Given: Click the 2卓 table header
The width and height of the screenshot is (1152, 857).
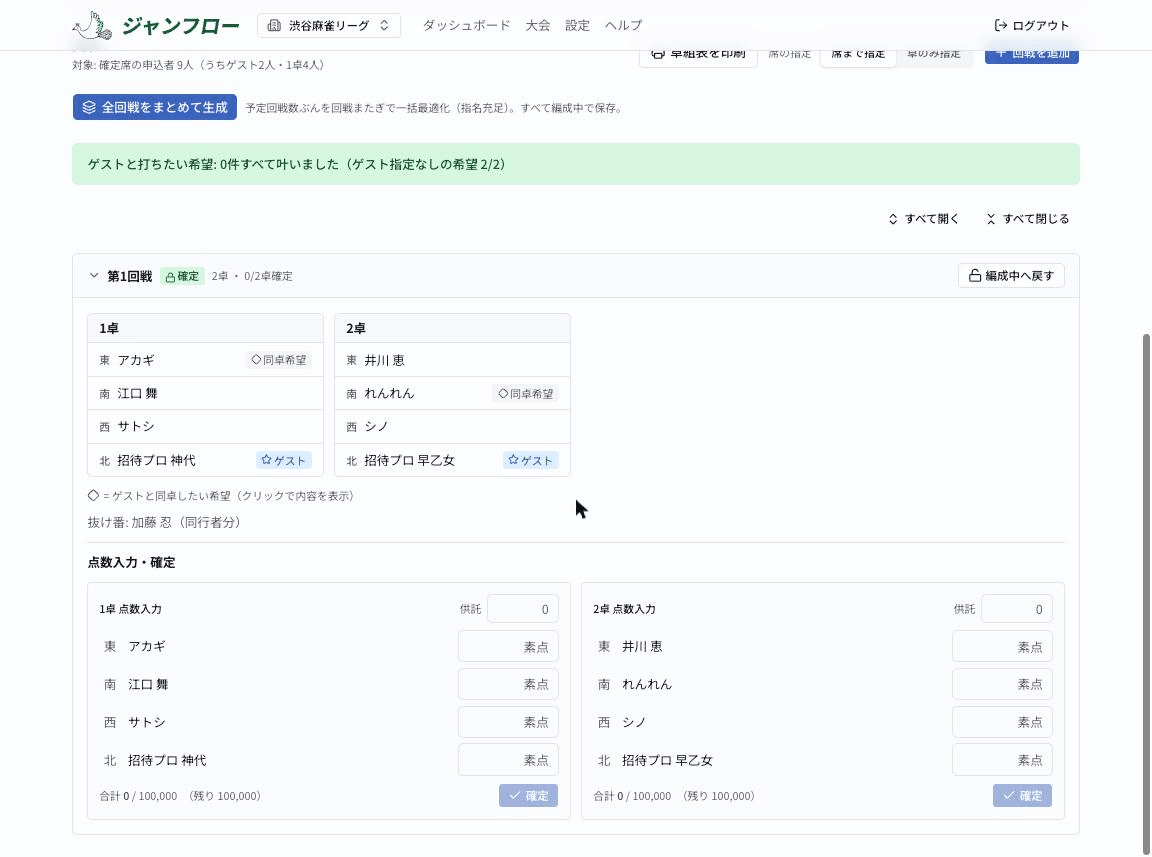Looking at the screenshot, I should (x=452, y=328).
